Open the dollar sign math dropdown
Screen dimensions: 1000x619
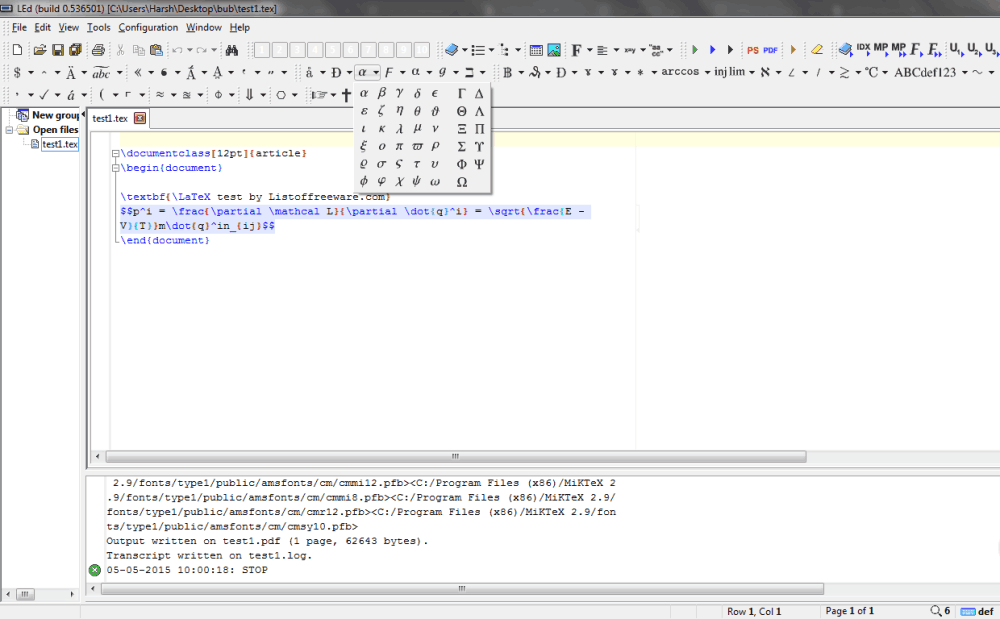coord(30,73)
